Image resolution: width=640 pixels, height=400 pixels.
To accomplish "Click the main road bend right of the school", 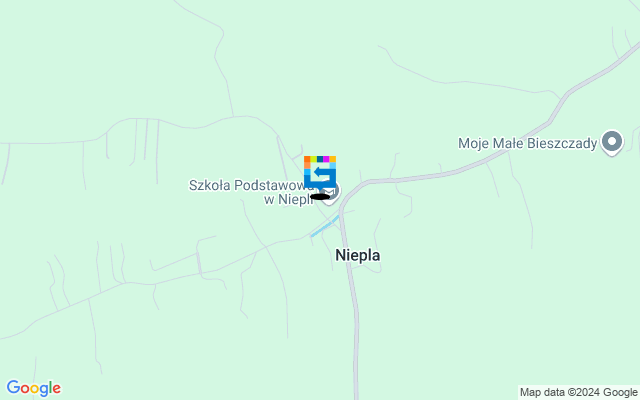I will point(352,190).
